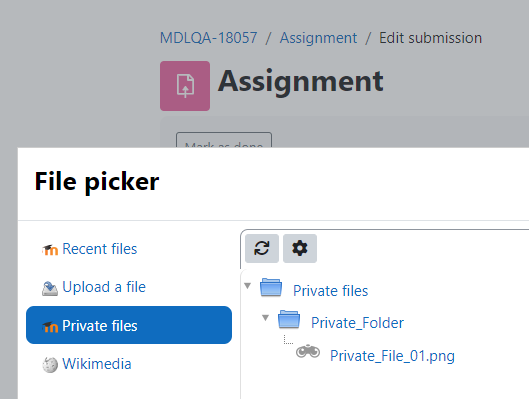Click the Recent files Moodle icon
This screenshot has height=399, width=529.
point(50,250)
